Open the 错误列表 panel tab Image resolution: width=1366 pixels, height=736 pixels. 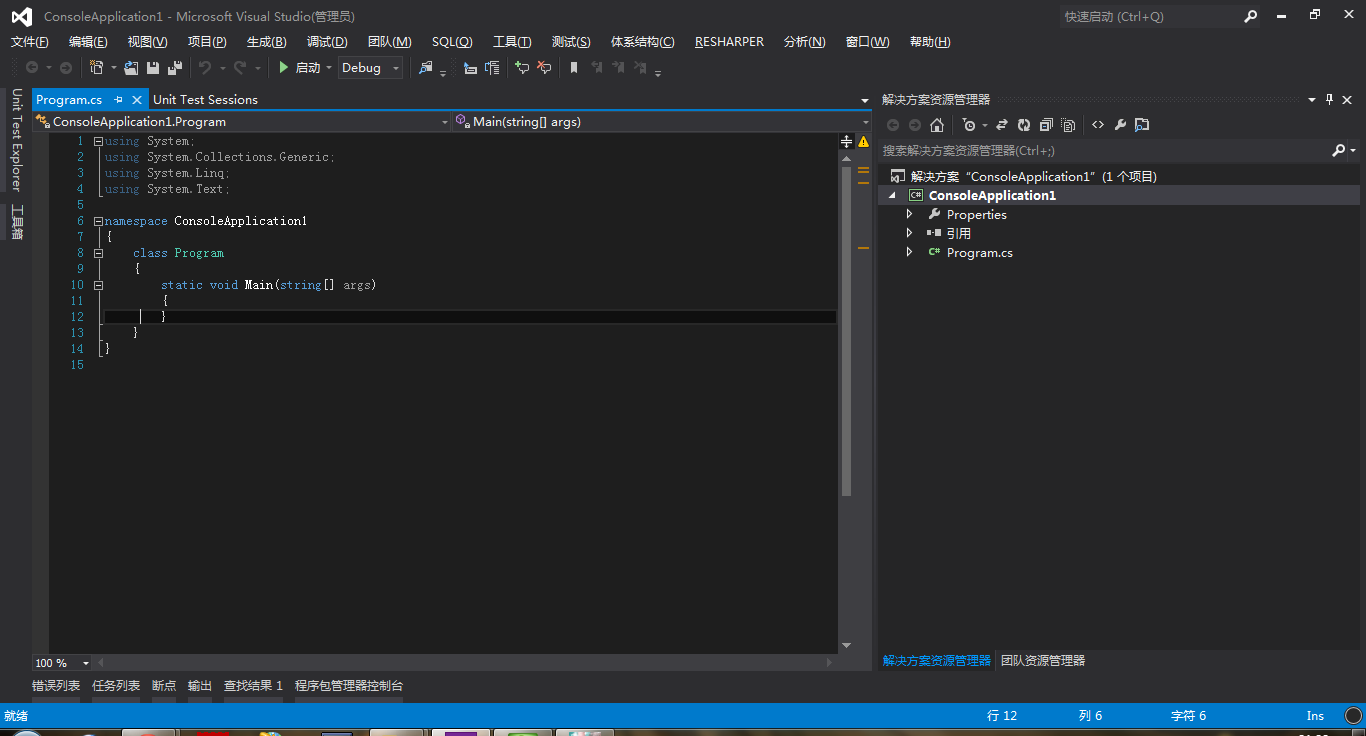(56, 686)
